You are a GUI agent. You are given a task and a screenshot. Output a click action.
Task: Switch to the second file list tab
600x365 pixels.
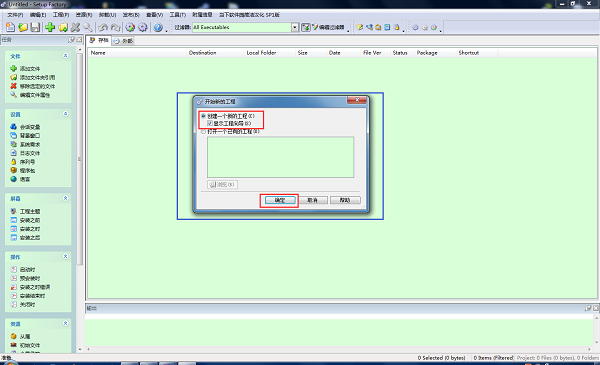tap(124, 41)
